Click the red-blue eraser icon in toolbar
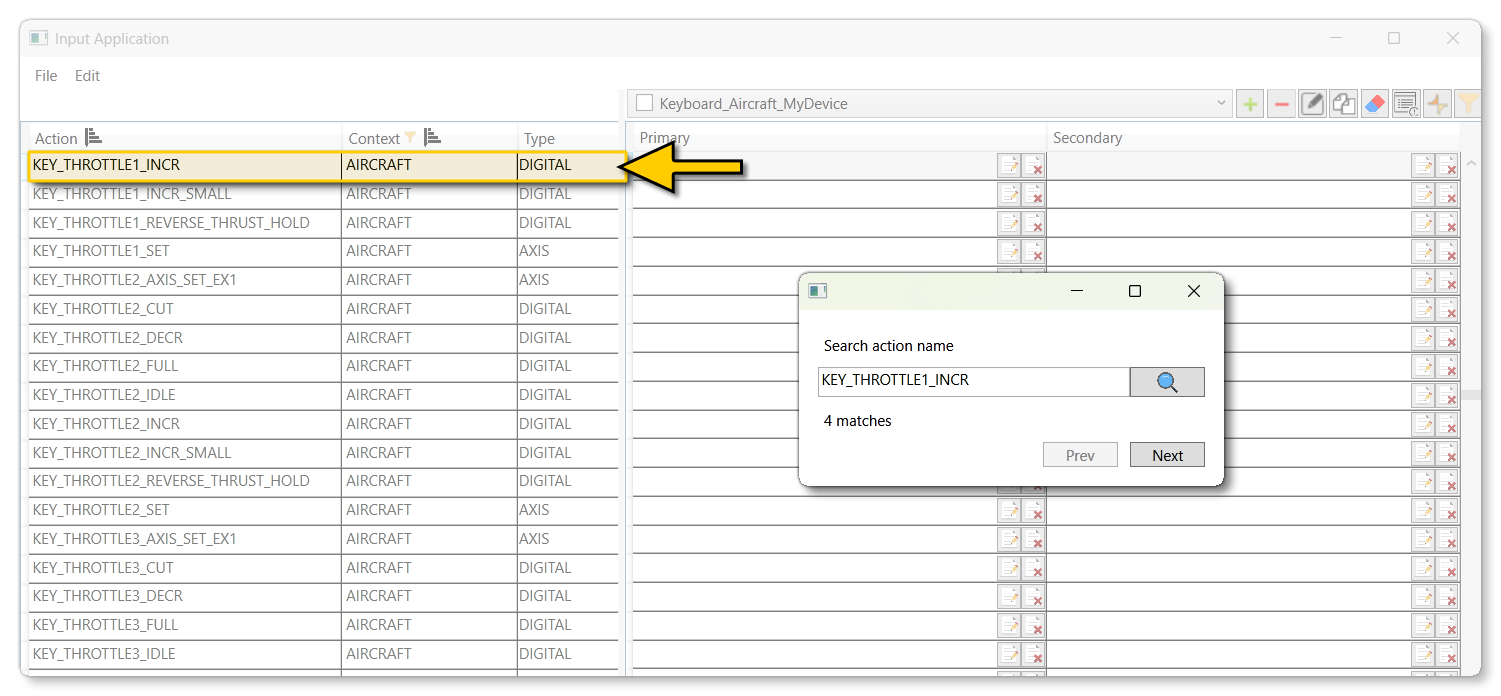 coord(1374,104)
